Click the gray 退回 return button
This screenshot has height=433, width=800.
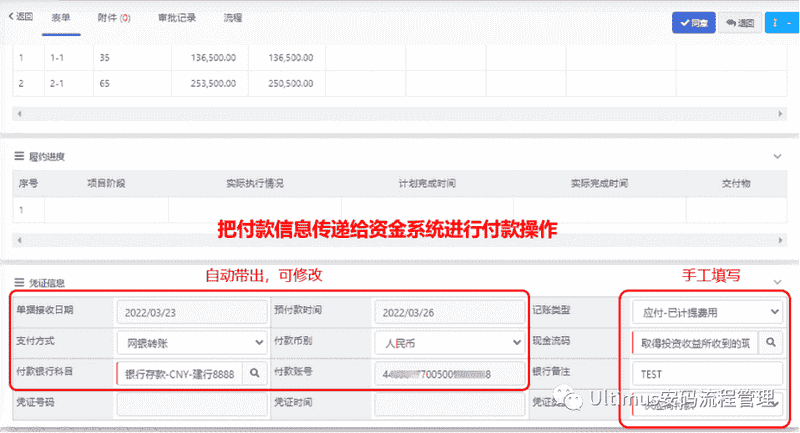(x=740, y=22)
